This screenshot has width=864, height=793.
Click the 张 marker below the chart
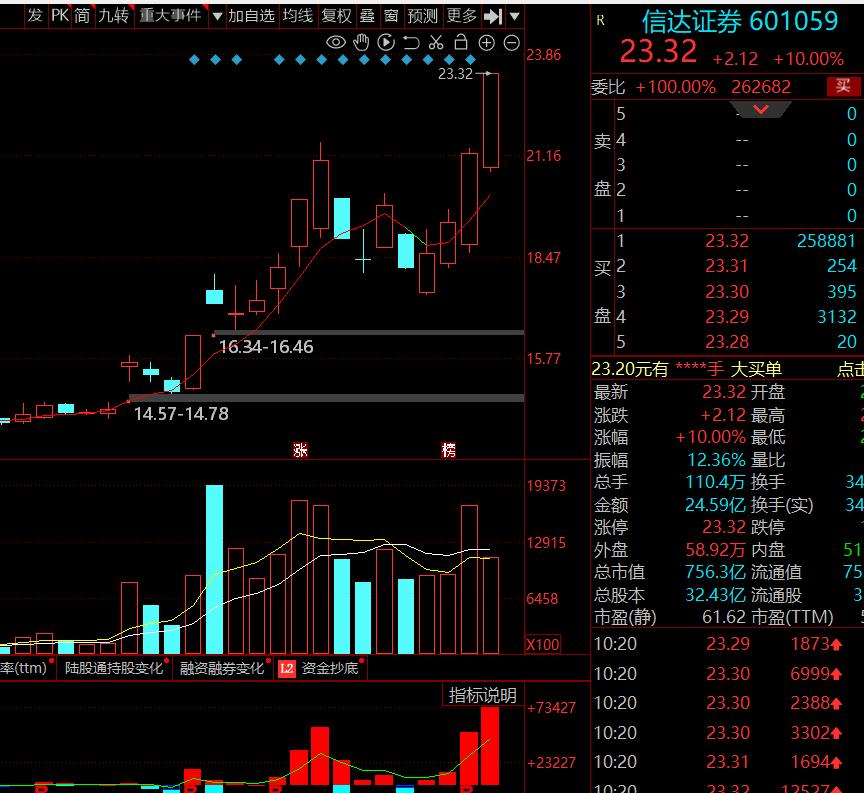(x=300, y=450)
